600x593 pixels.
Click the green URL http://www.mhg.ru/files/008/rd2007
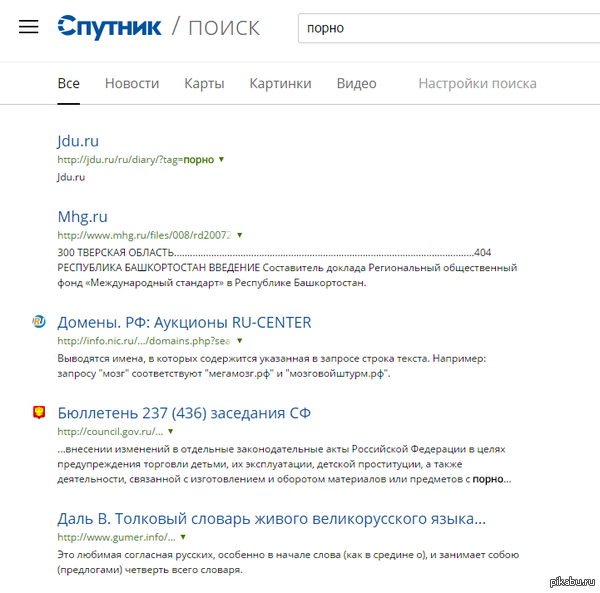(x=144, y=235)
